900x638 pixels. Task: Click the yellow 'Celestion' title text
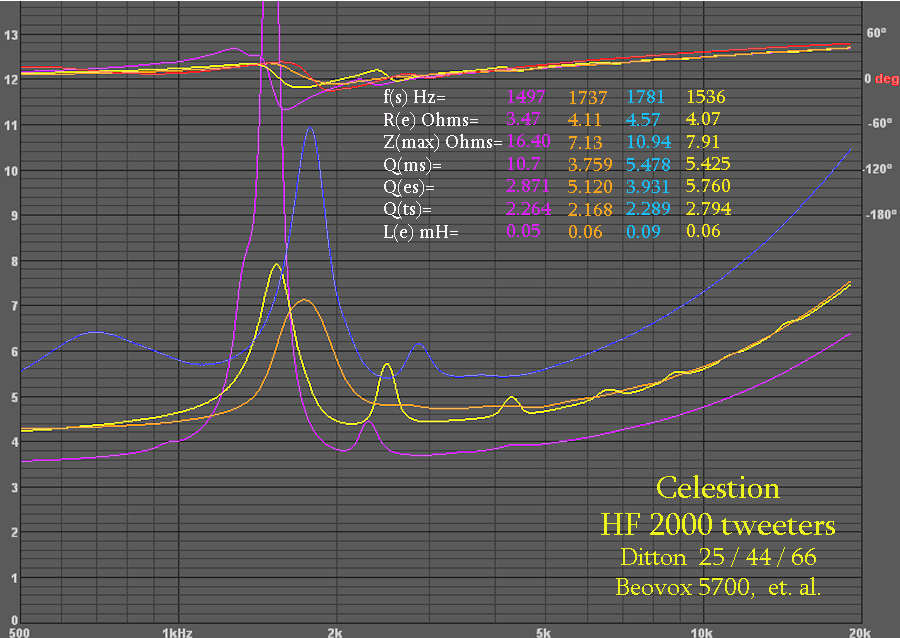pyautogui.click(x=717, y=488)
